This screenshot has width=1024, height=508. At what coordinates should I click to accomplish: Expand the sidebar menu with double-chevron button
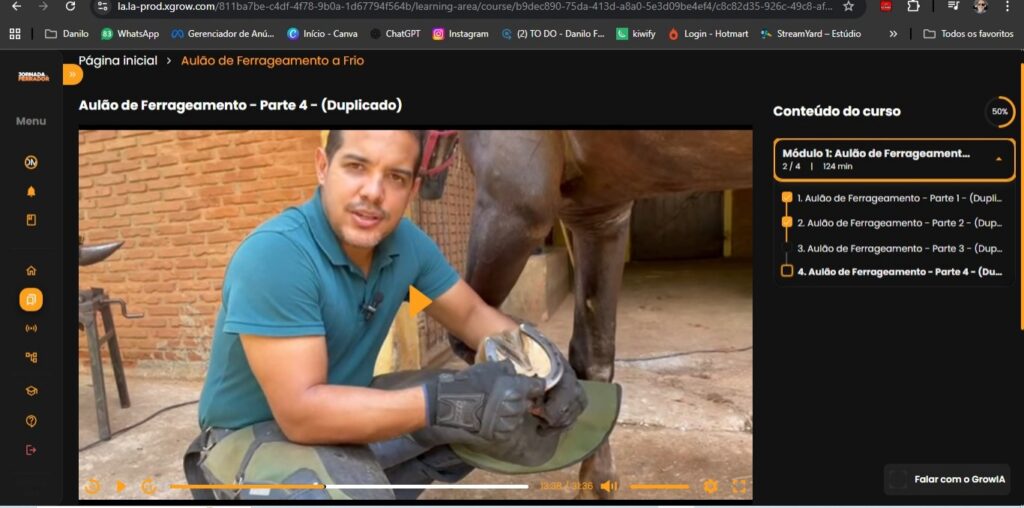(x=72, y=75)
